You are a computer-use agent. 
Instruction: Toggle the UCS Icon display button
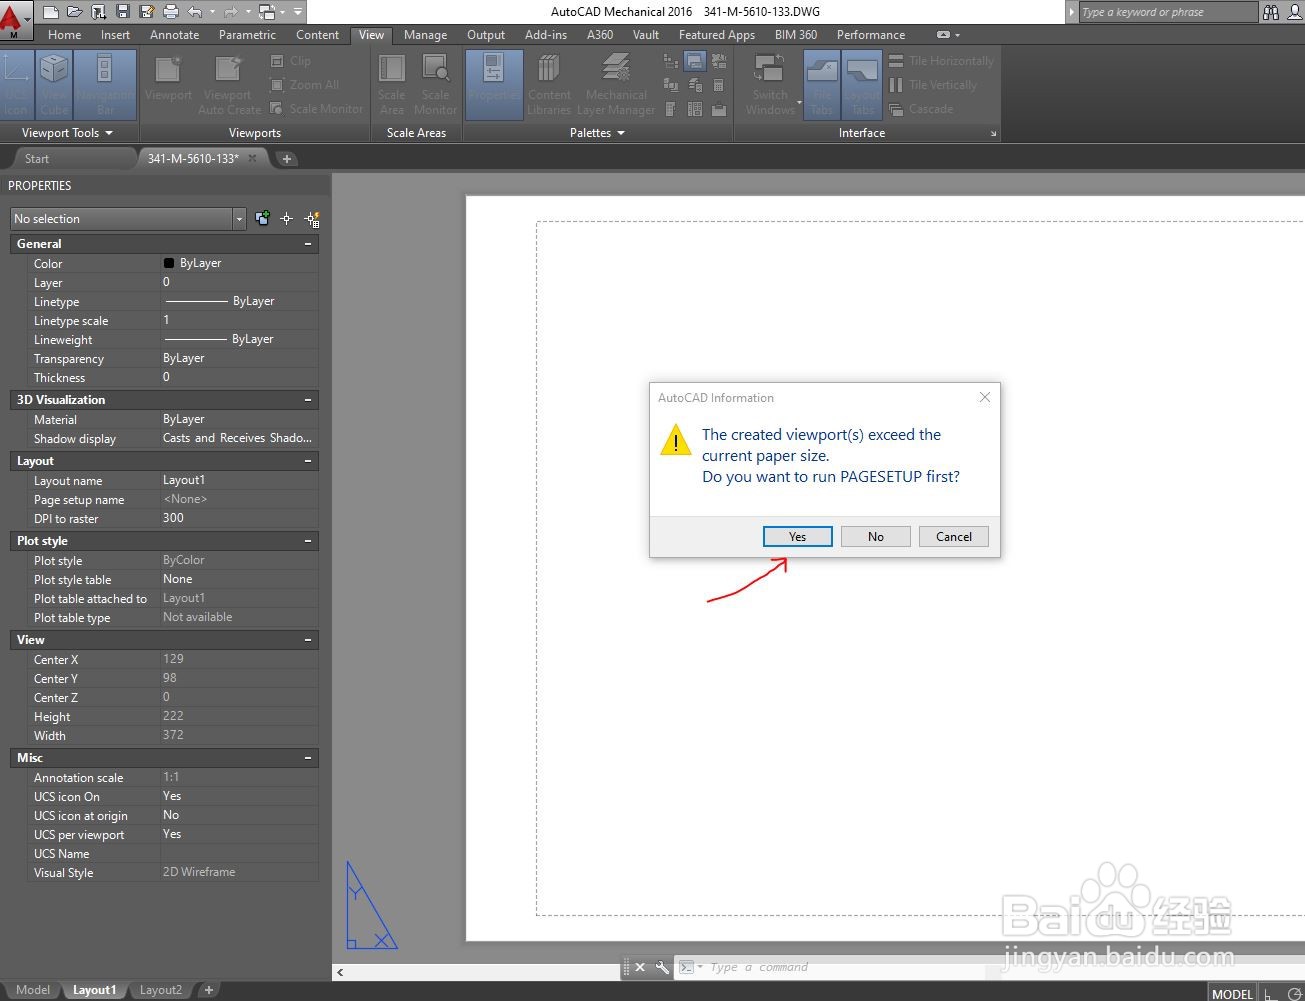click(x=16, y=85)
